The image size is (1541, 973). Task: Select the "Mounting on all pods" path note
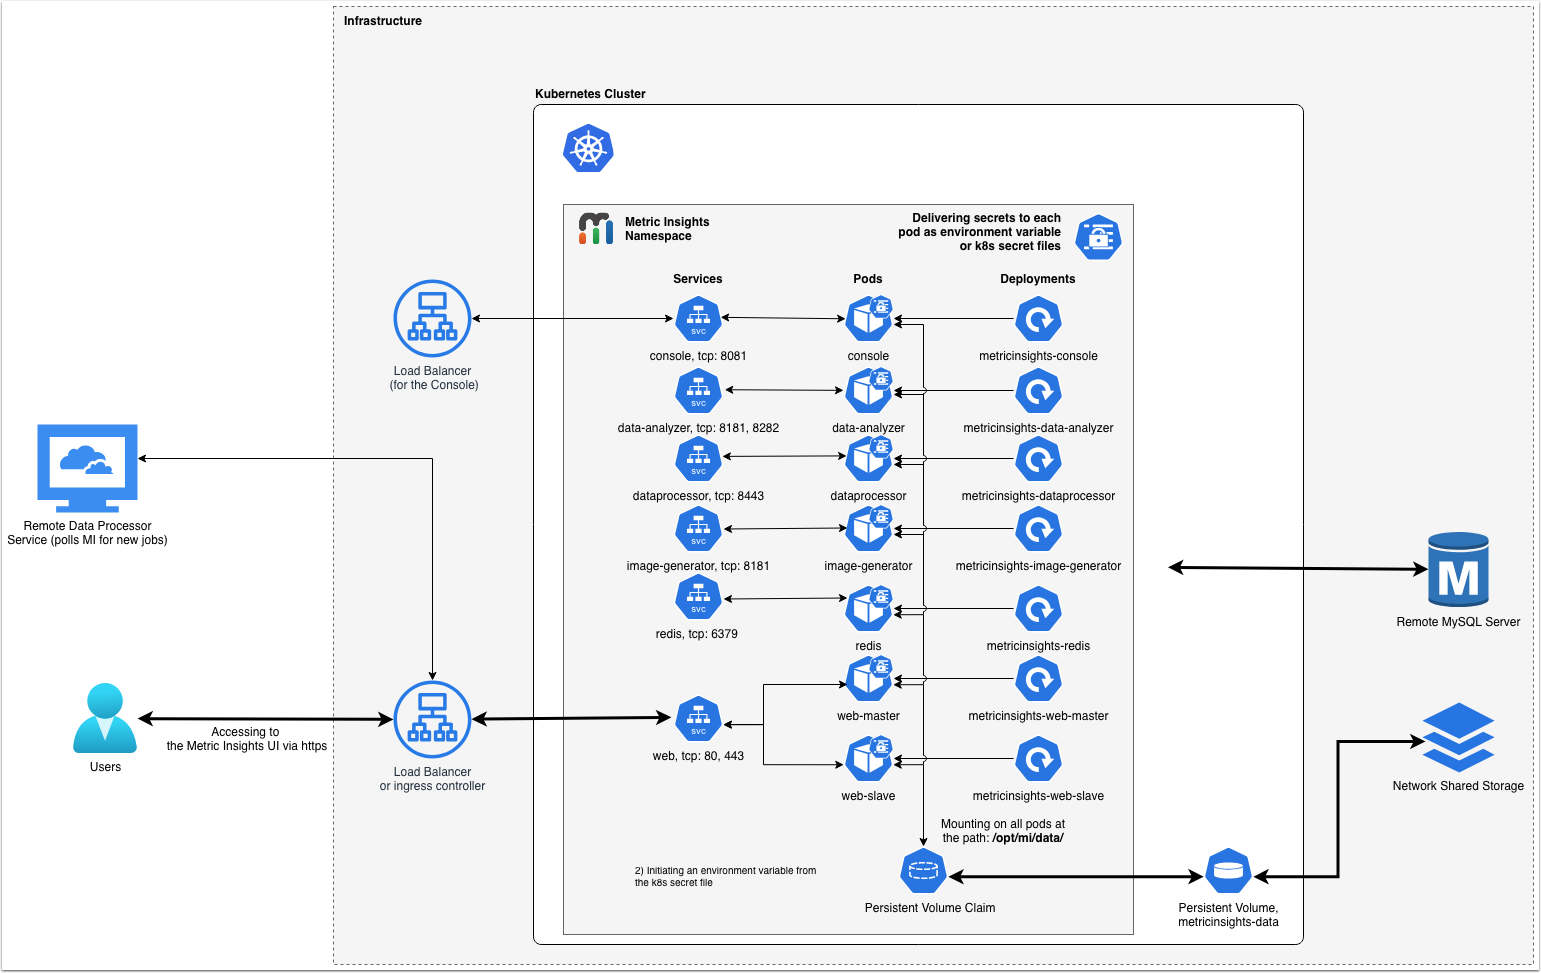click(x=1003, y=831)
